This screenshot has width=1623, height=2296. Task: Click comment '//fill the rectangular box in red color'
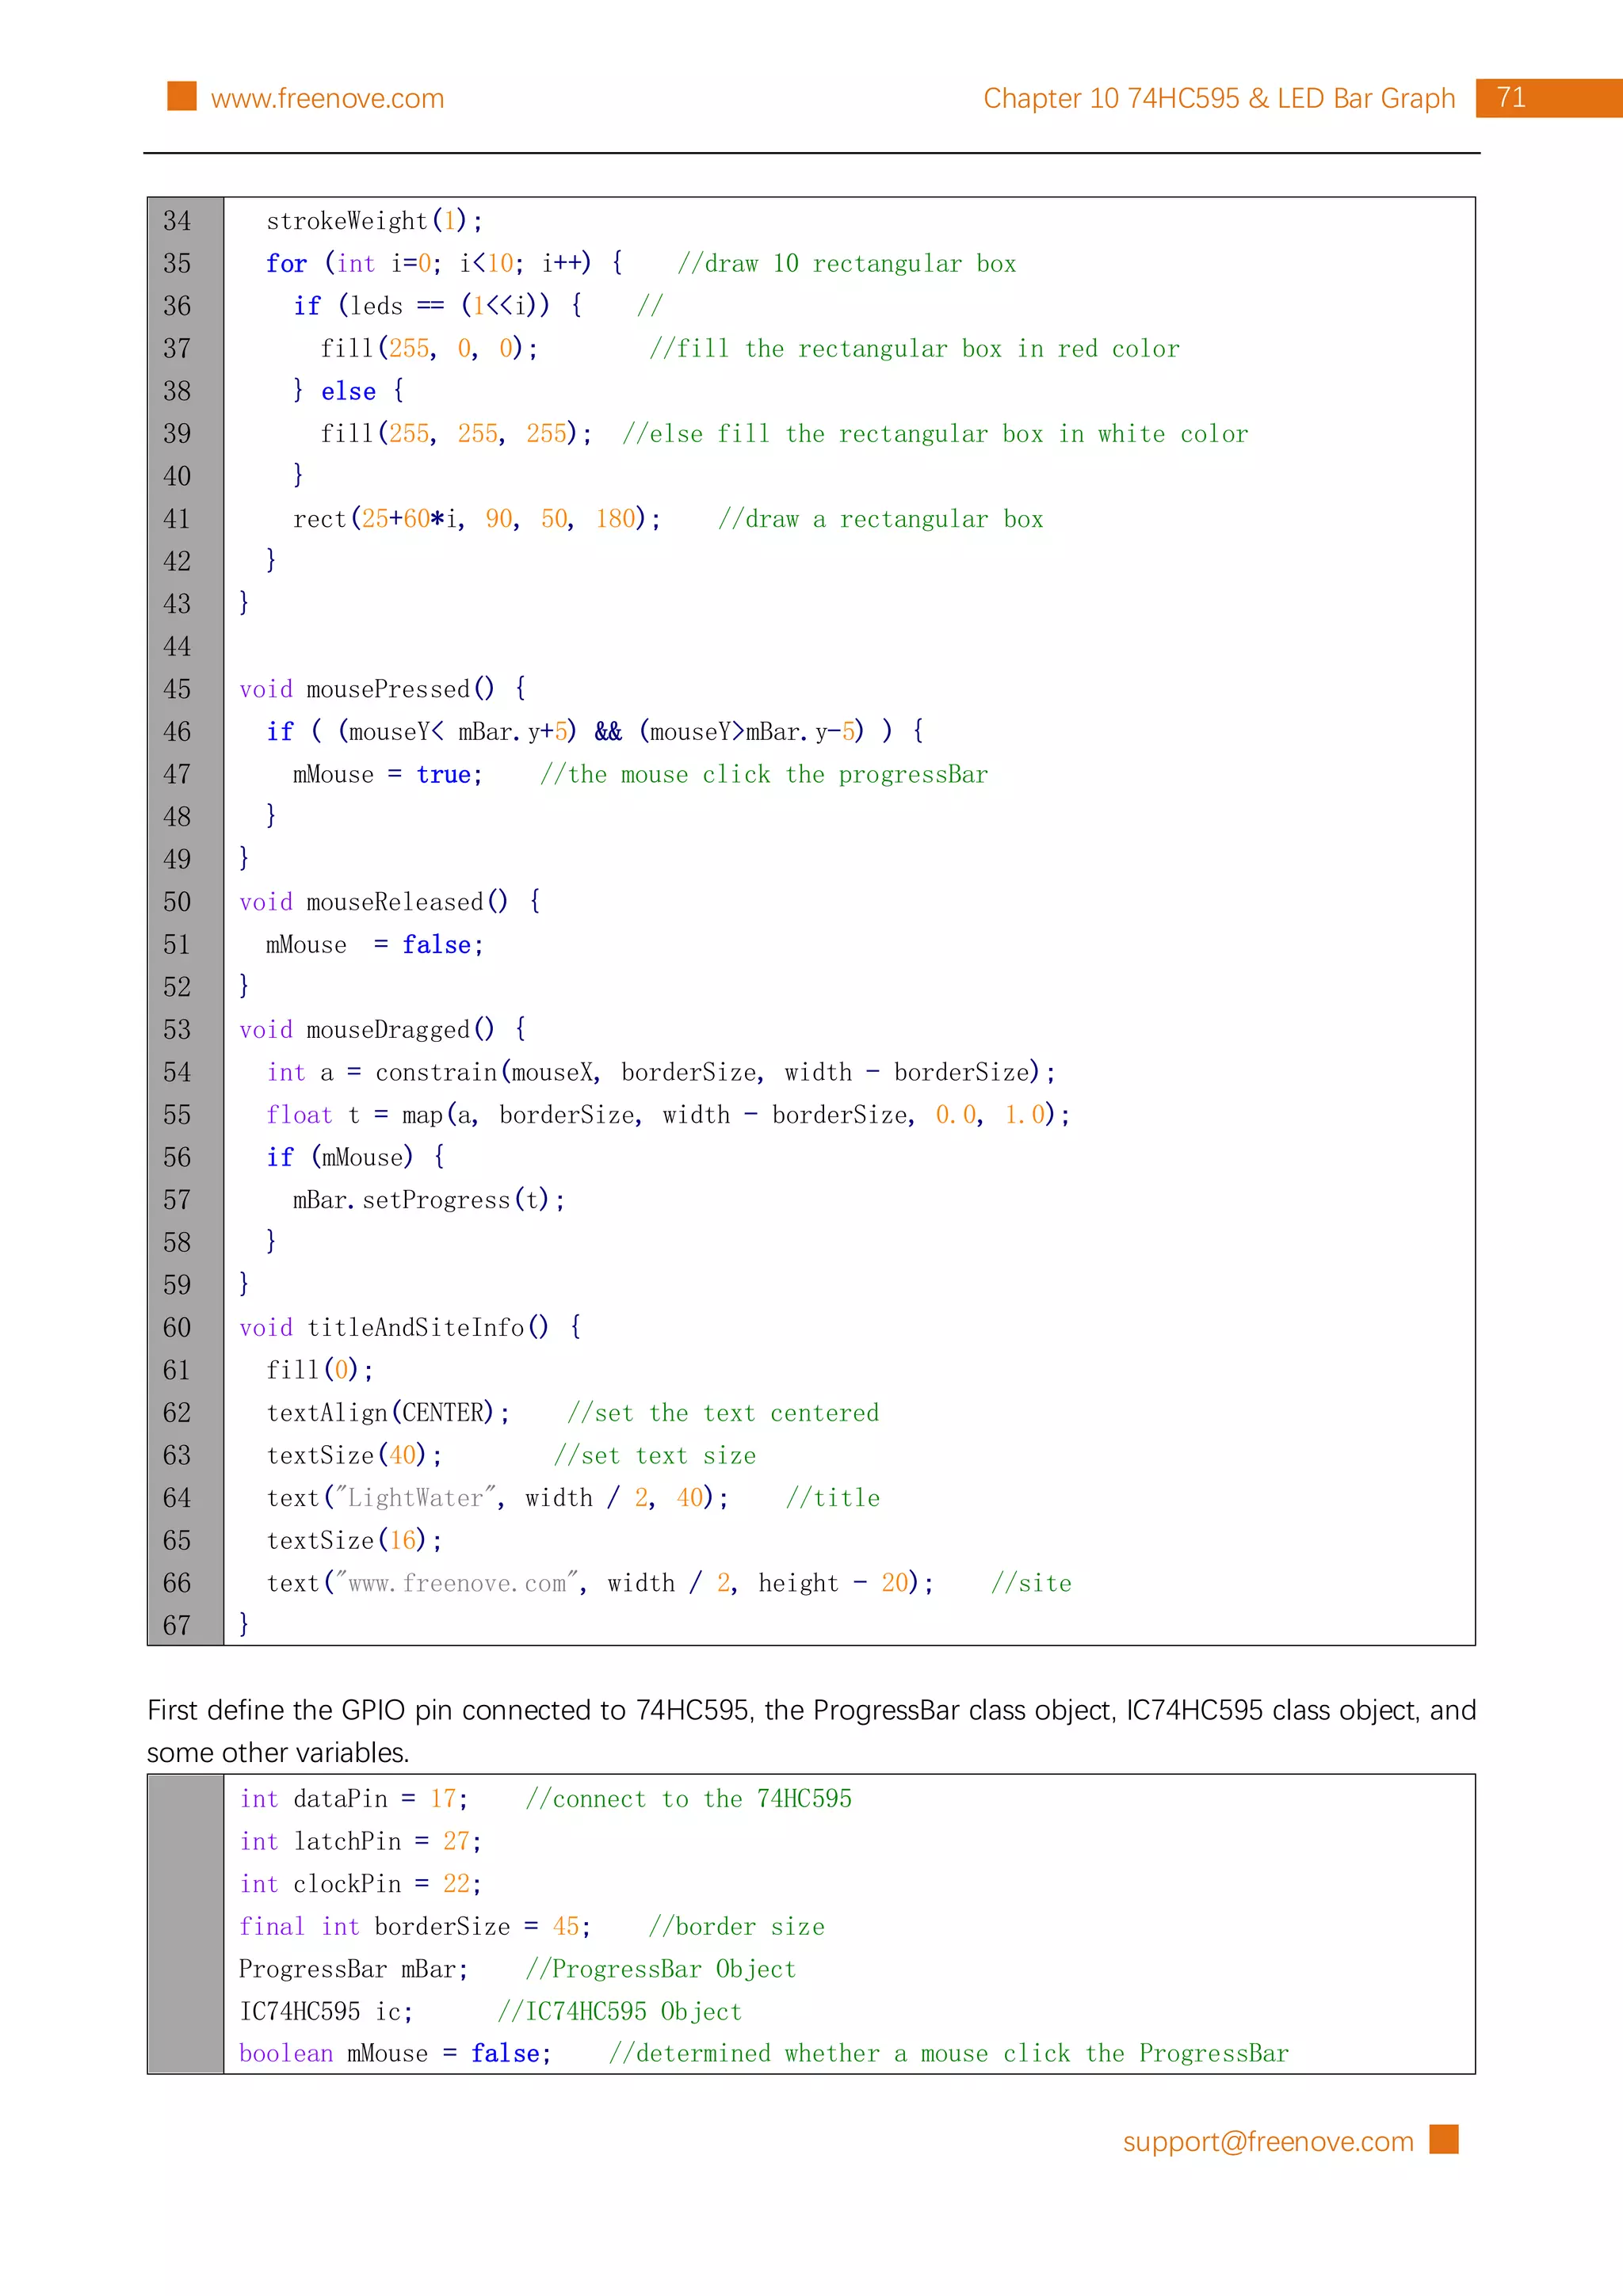click(x=914, y=349)
